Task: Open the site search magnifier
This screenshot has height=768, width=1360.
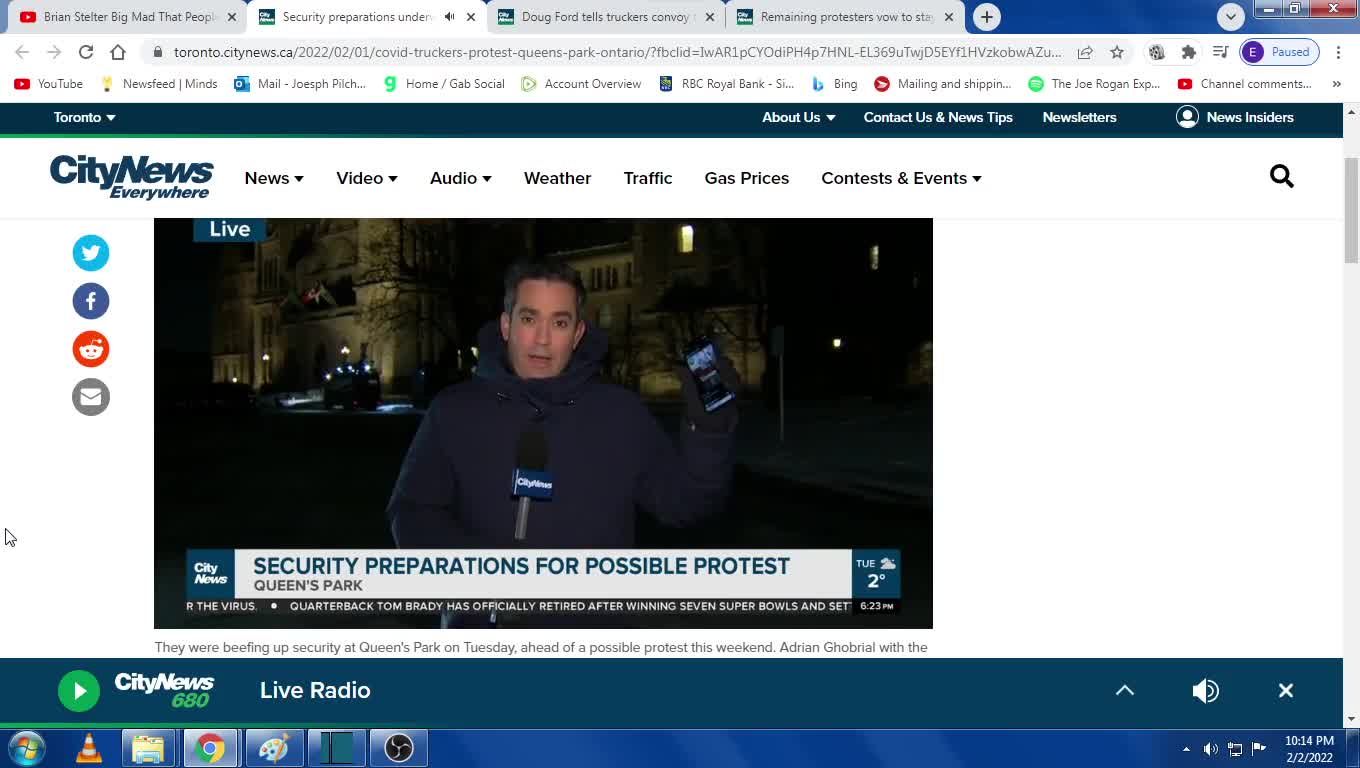Action: (x=1282, y=177)
